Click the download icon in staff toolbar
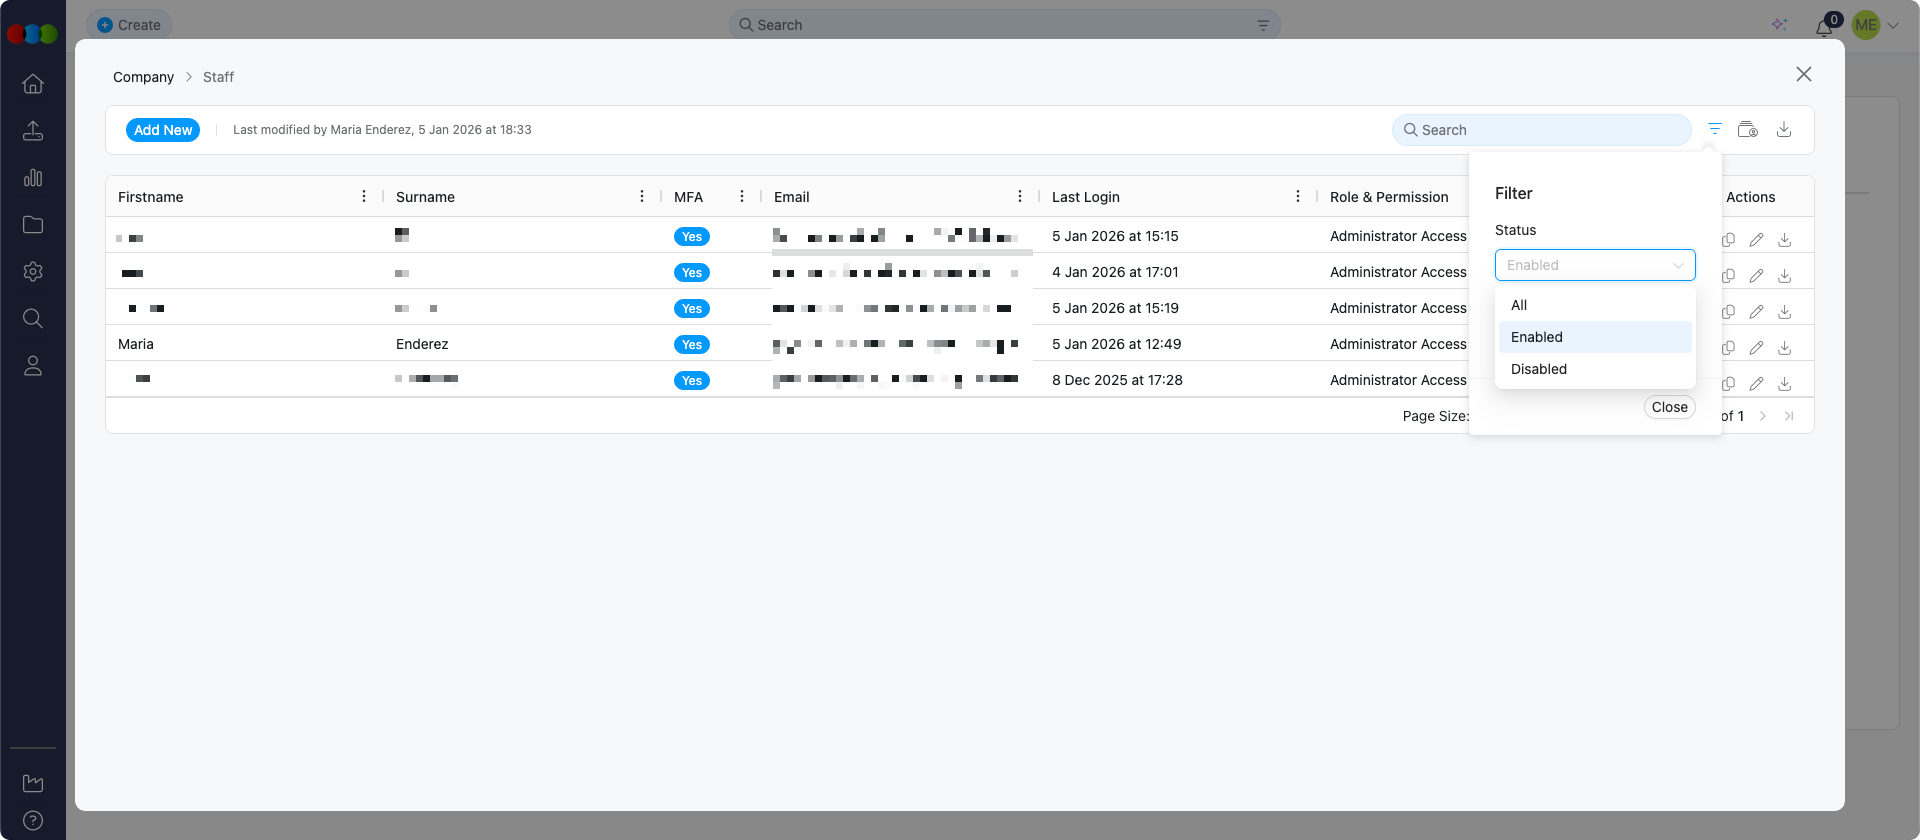This screenshot has height=840, width=1920. [x=1784, y=129]
